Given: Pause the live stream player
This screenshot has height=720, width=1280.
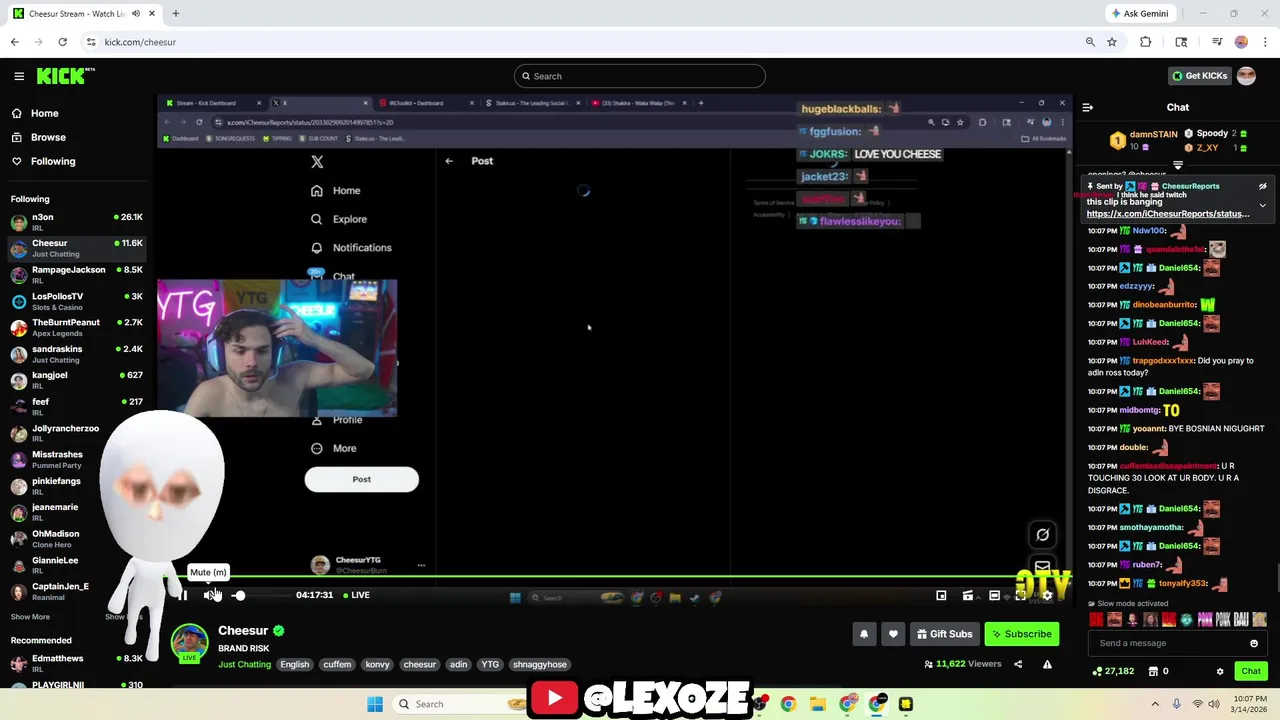Looking at the screenshot, I should coord(182,595).
